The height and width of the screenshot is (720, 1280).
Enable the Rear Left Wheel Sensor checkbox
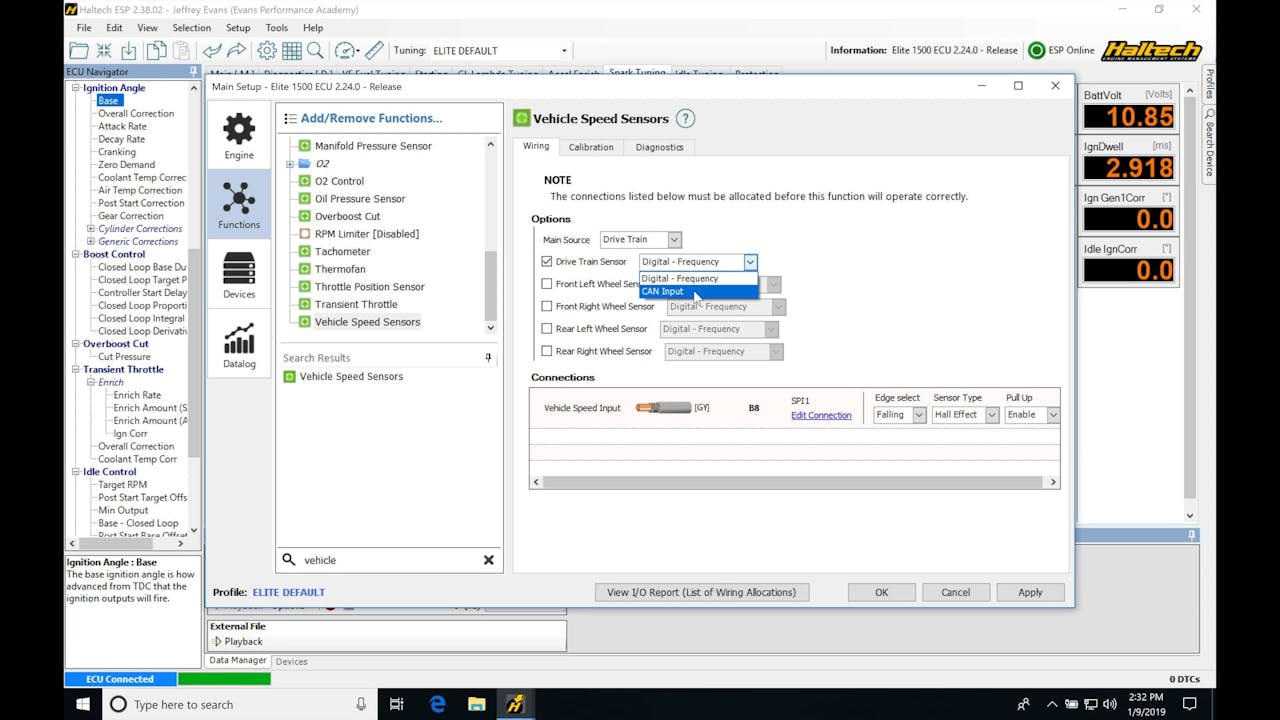pos(546,329)
